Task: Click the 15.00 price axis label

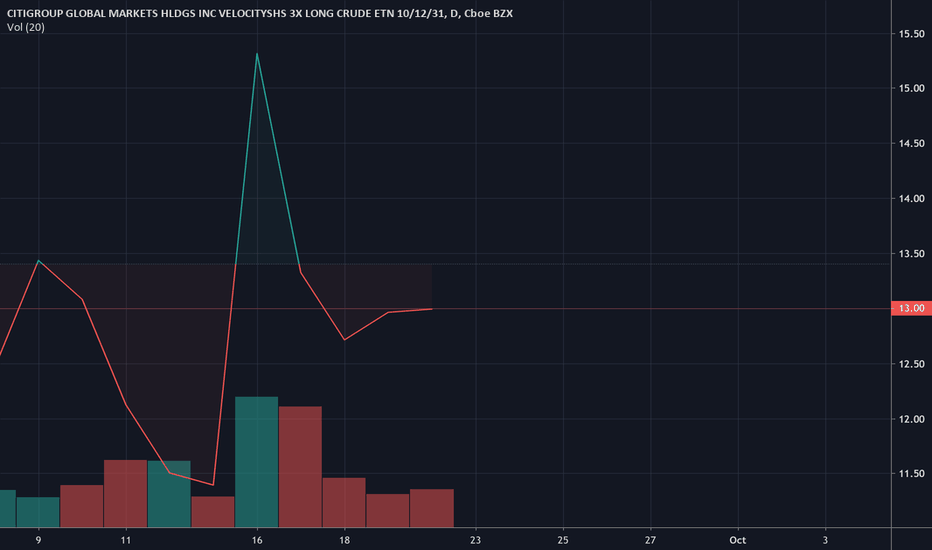Action: pyautogui.click(x=912, y=88)
